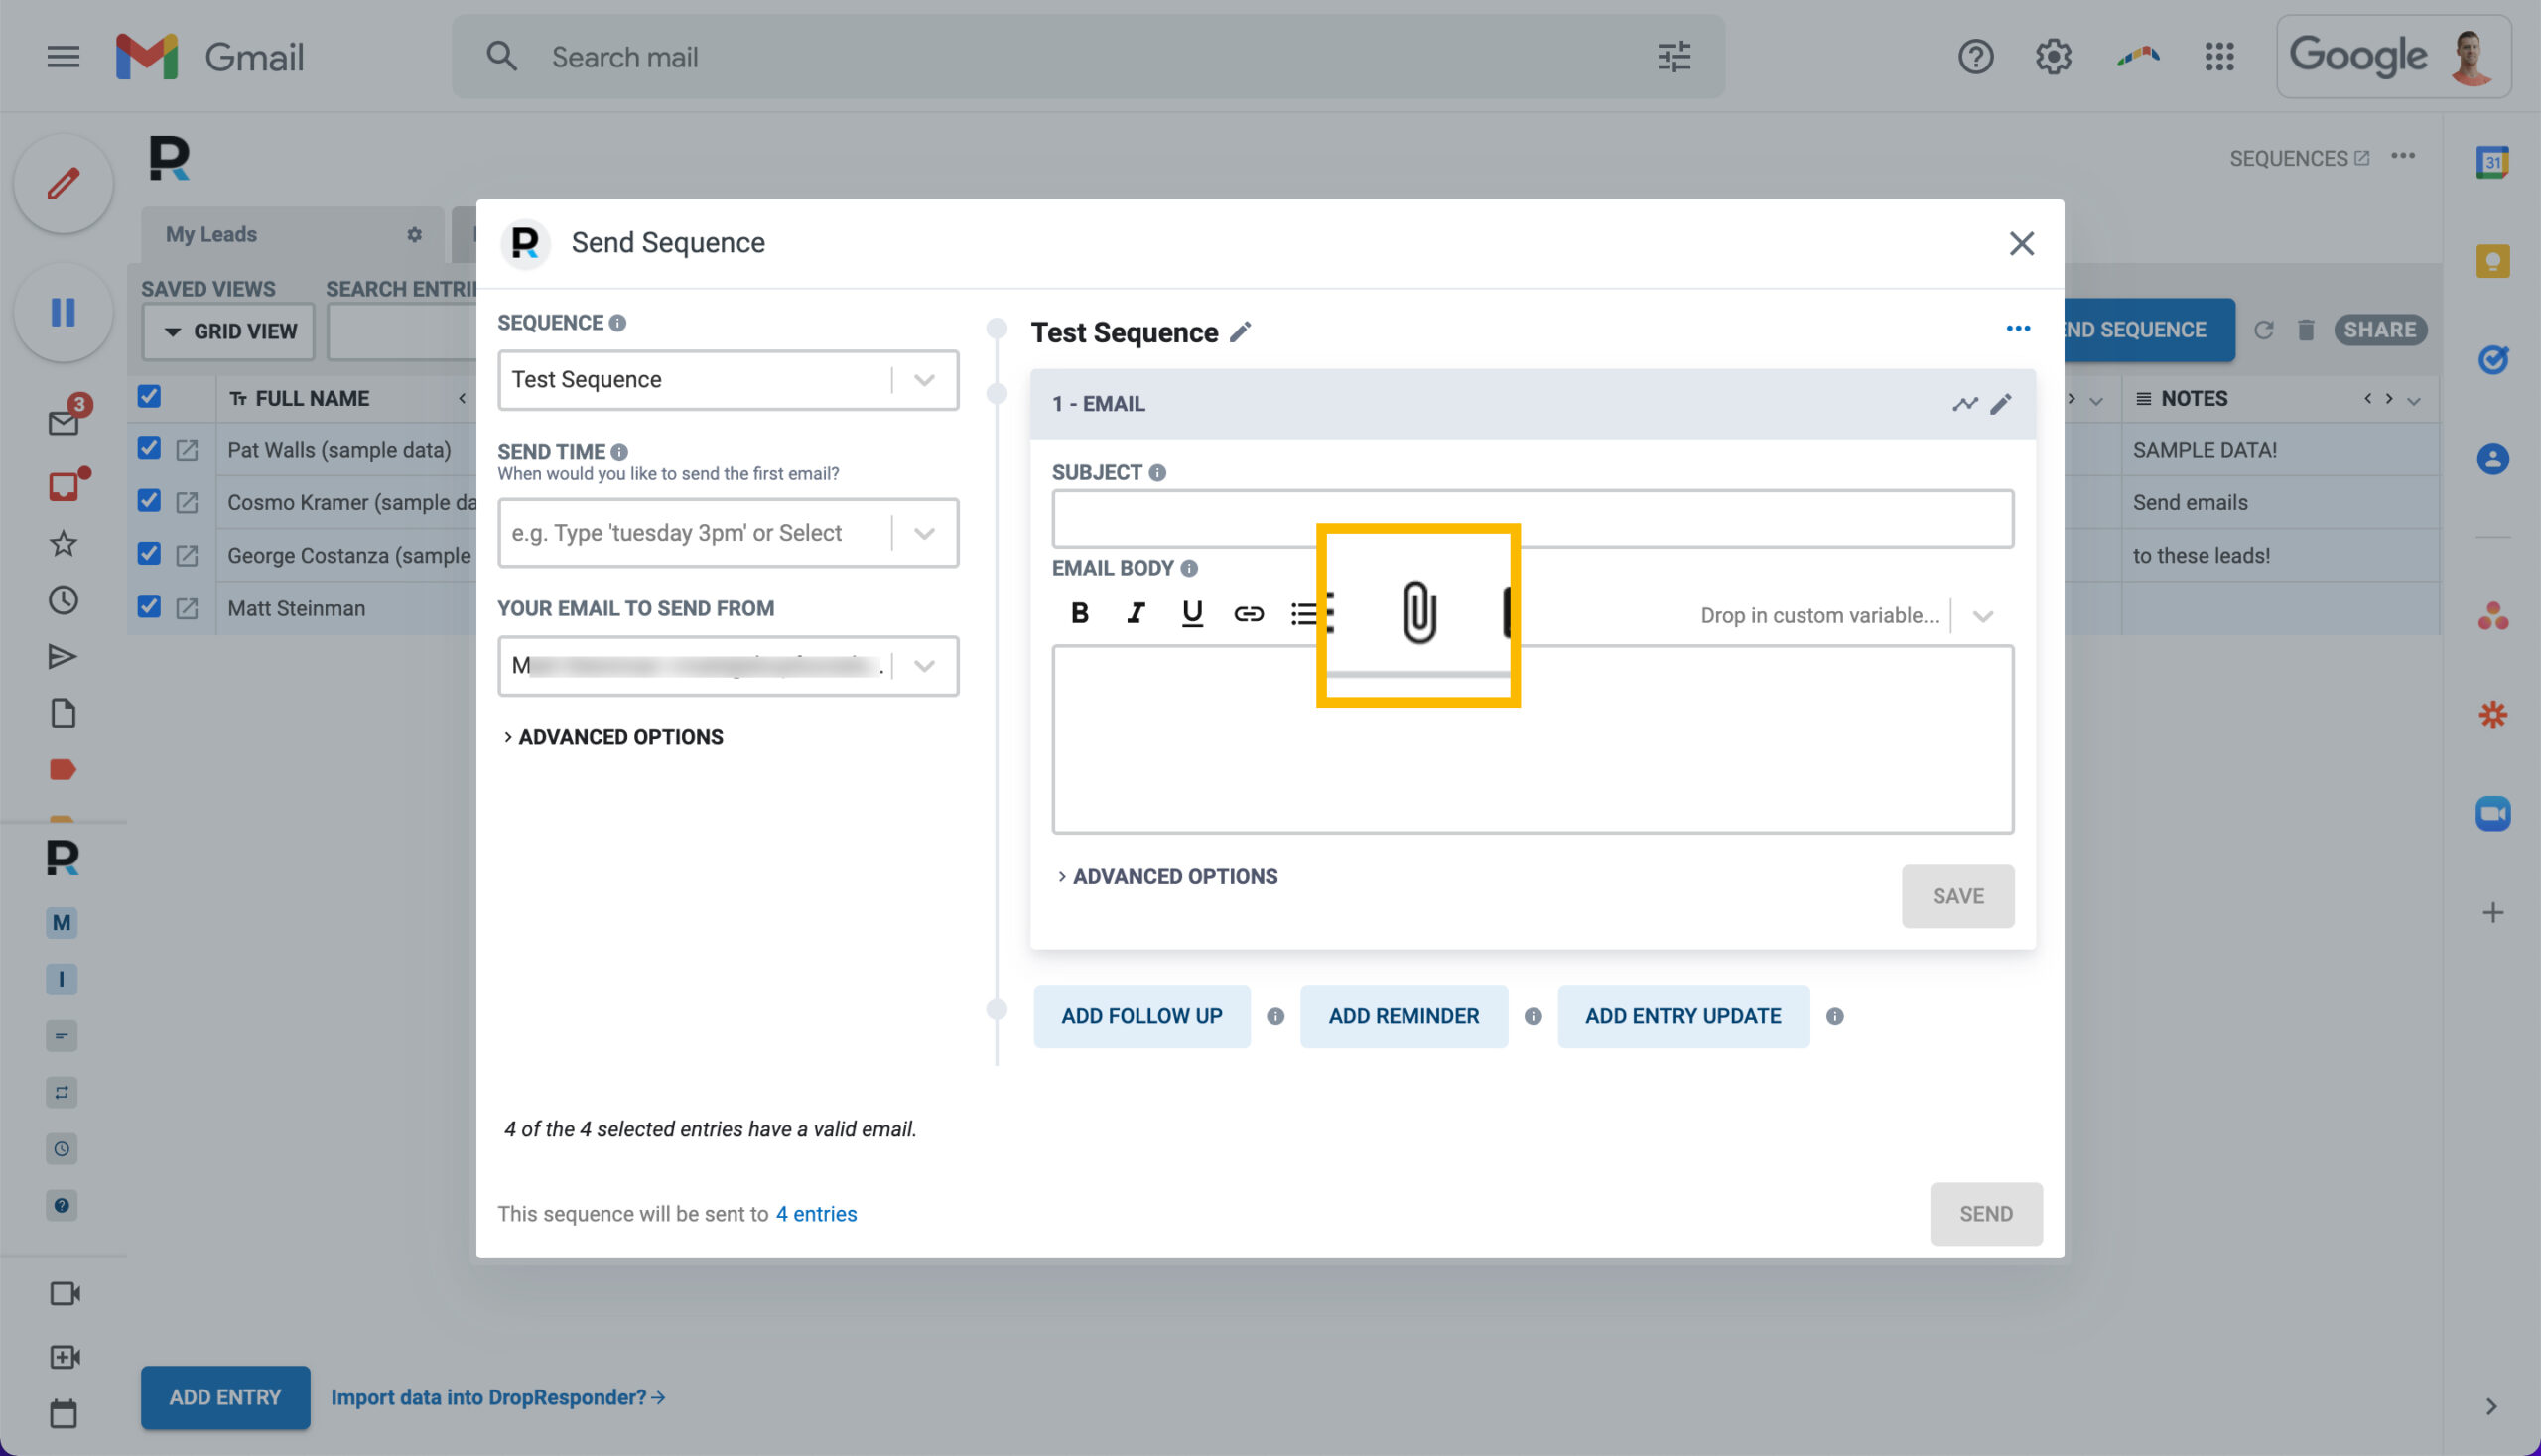Click into the email body text area
This screenshot has height=1456, width=2541.
tap(1532, 740)
